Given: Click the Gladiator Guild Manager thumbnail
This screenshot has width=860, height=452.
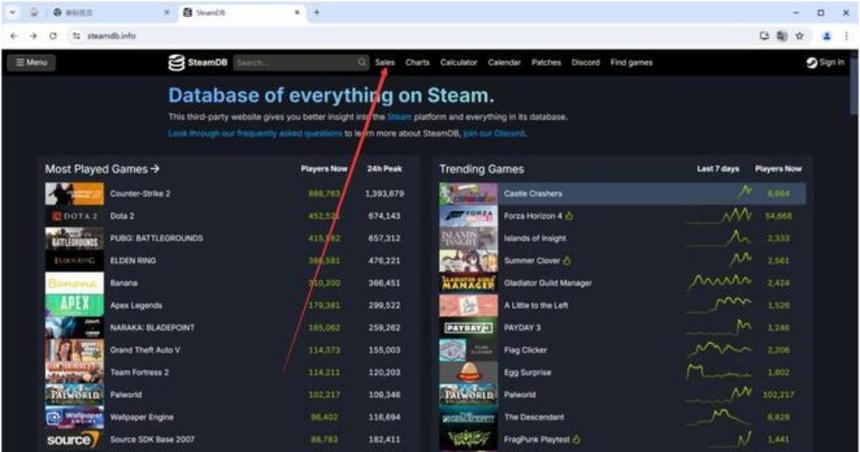Looking at the screenshot, I should [468, 283].
